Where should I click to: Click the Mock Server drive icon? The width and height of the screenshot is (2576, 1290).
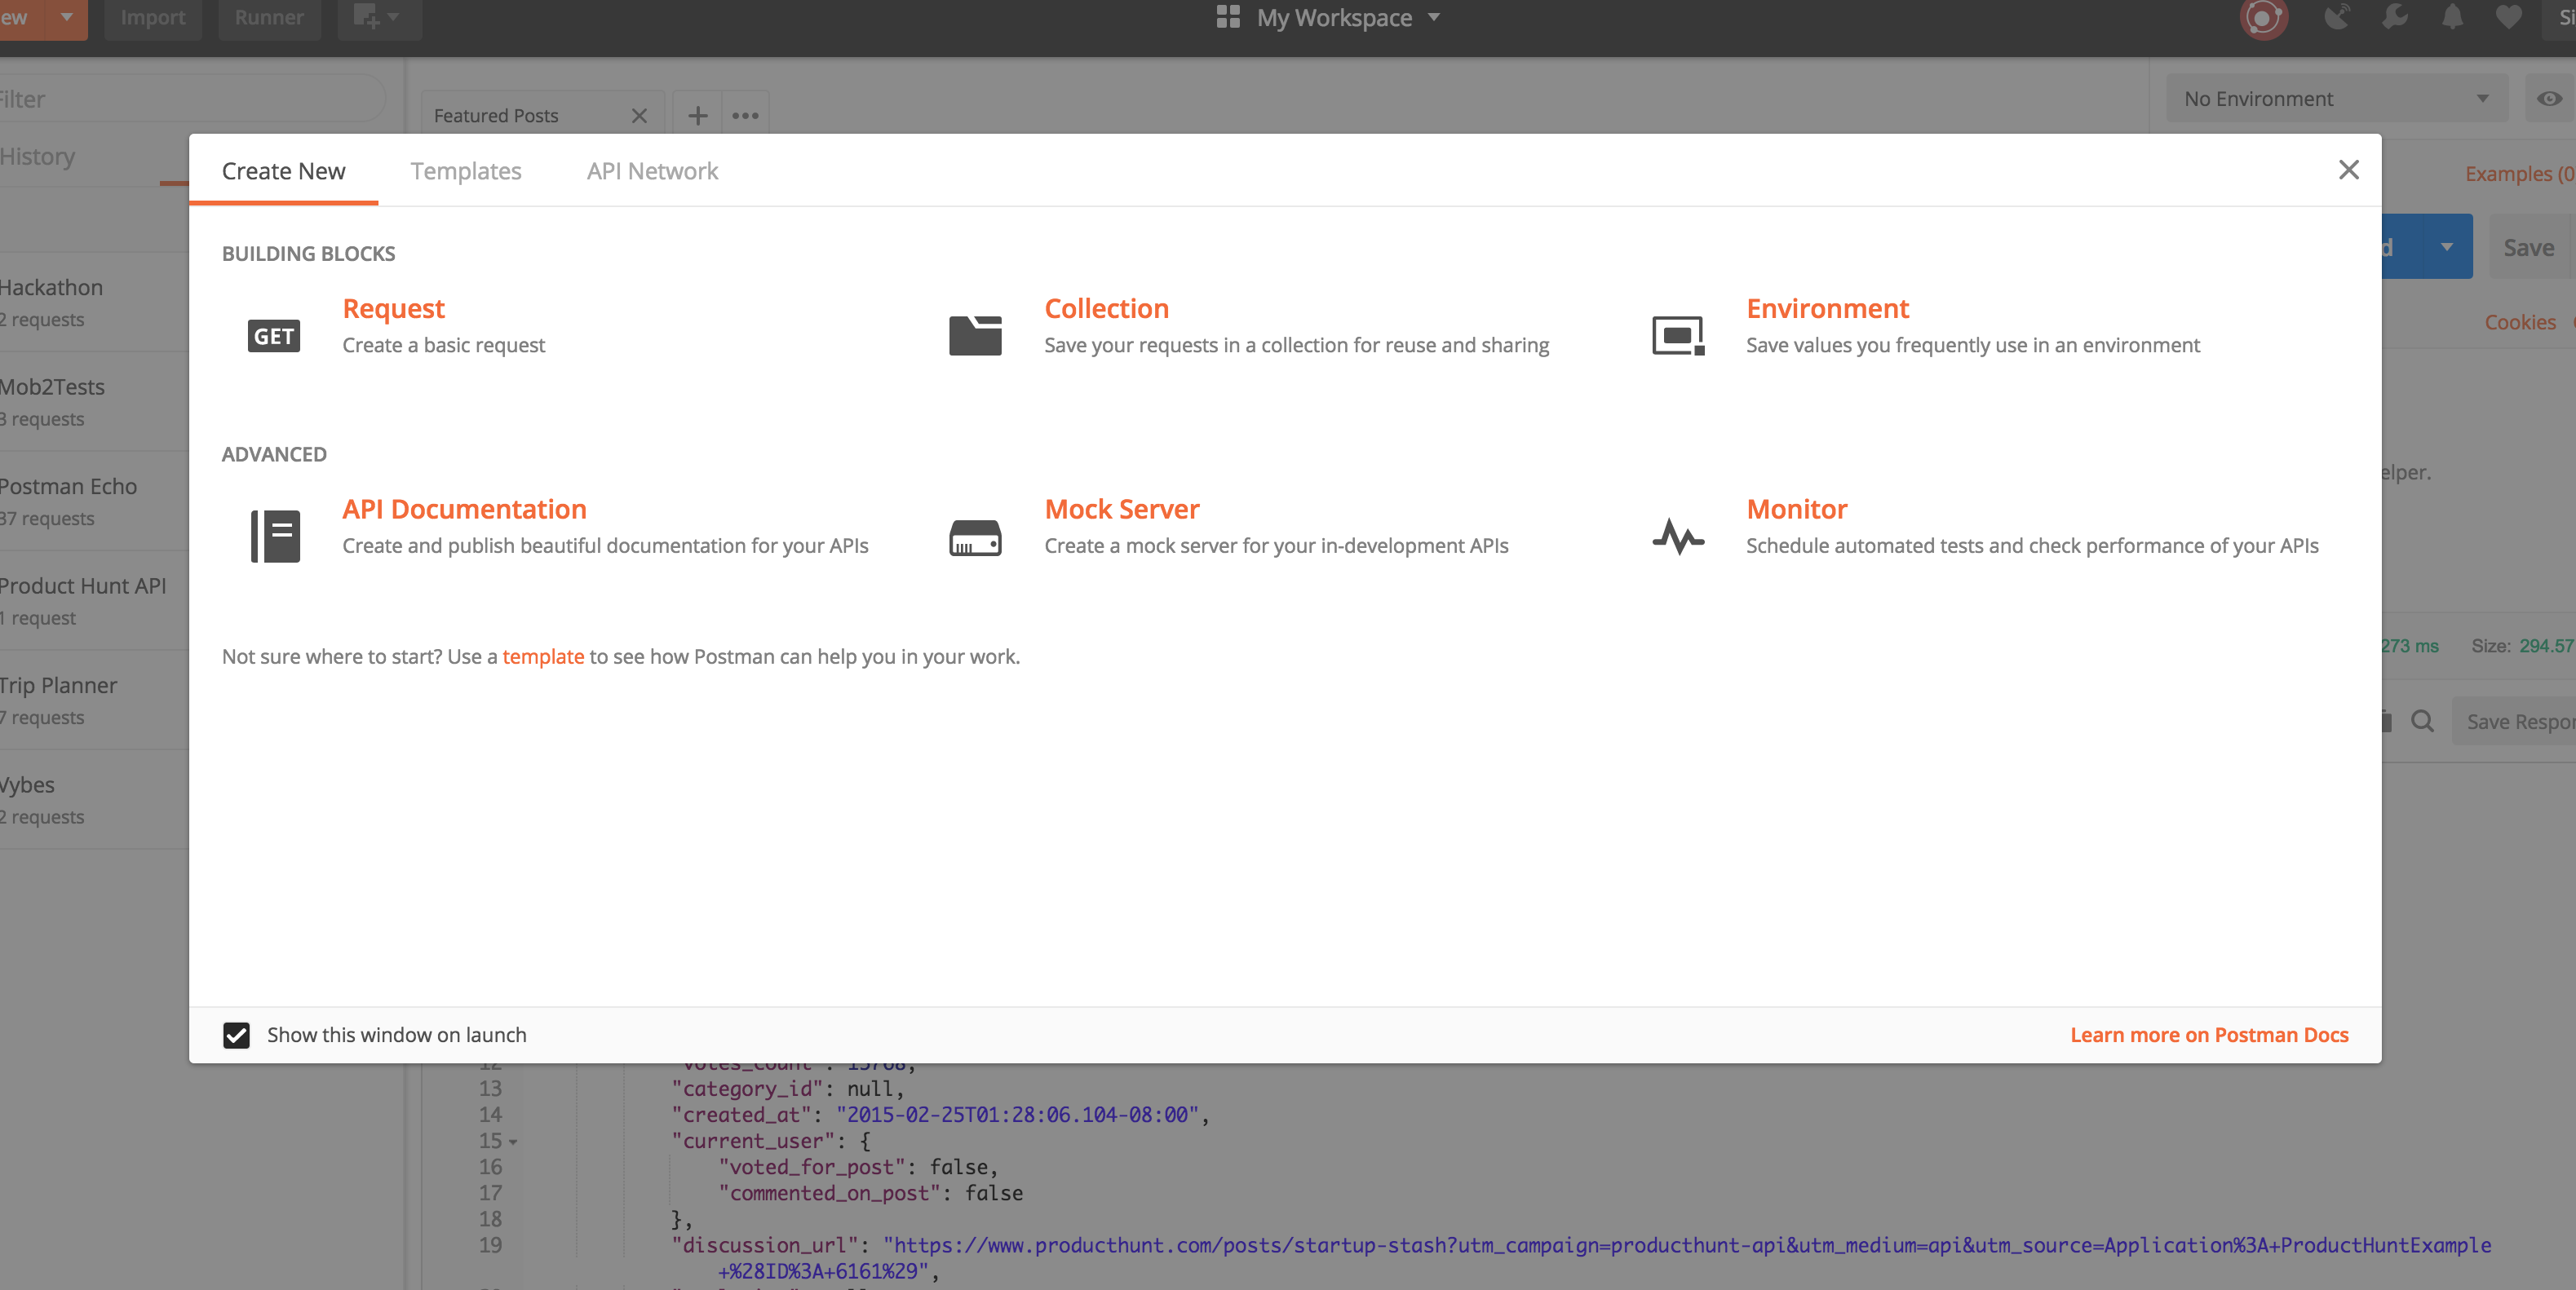[975, 538]
